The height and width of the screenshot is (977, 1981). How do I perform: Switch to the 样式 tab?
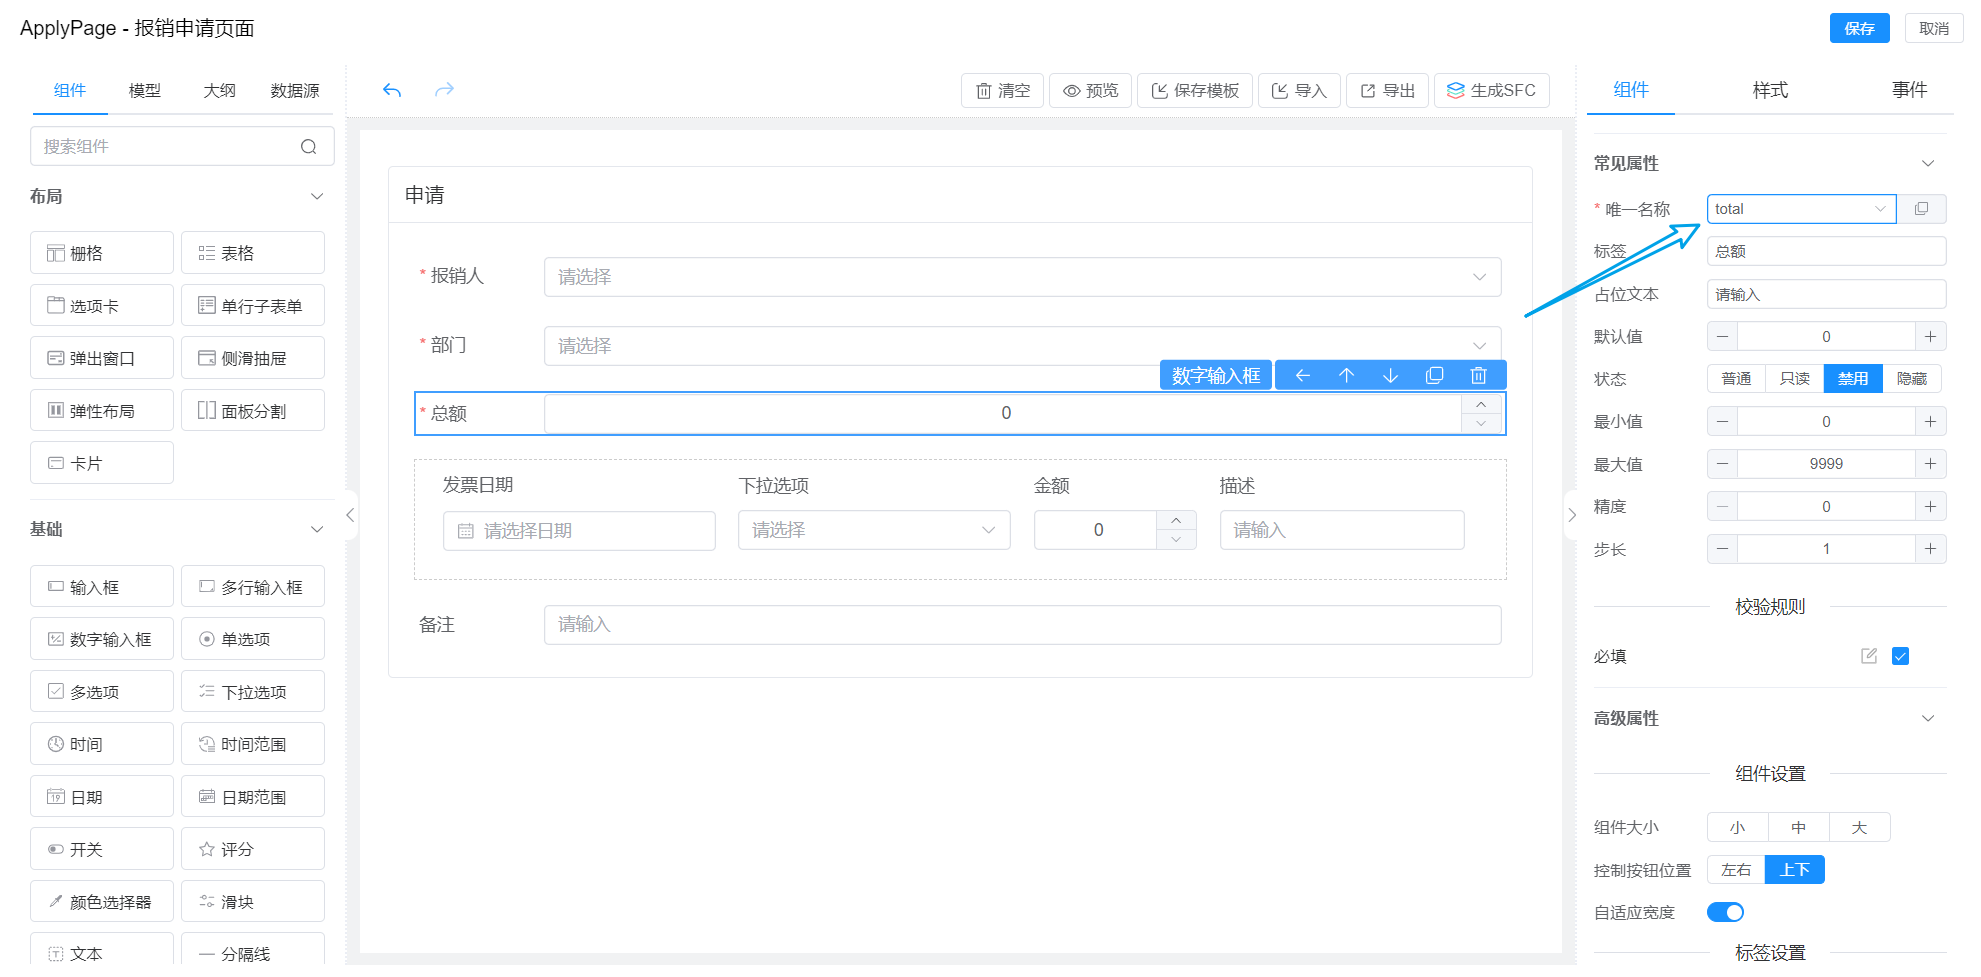click(x=1769, y=90)
